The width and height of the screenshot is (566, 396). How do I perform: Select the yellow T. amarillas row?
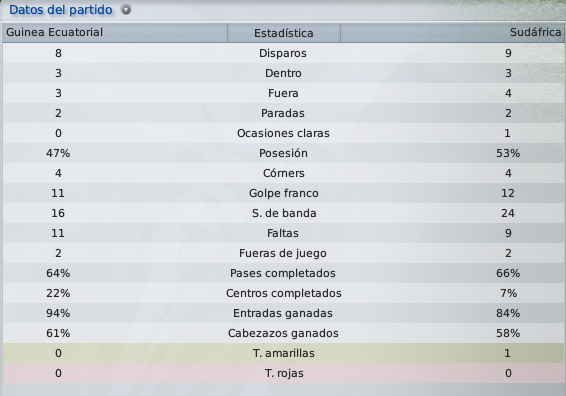pyautogui.click(x=283, y=353)
